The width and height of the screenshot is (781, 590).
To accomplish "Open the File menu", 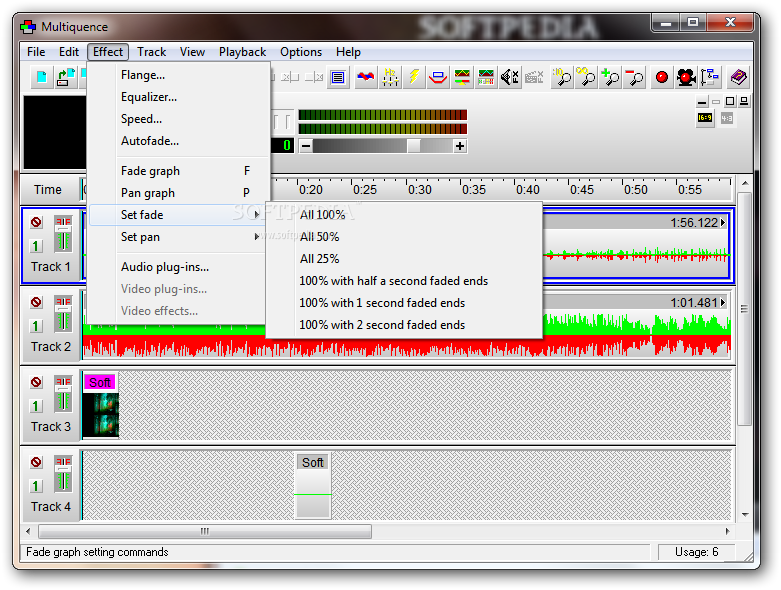I will (x=36, y=52).
